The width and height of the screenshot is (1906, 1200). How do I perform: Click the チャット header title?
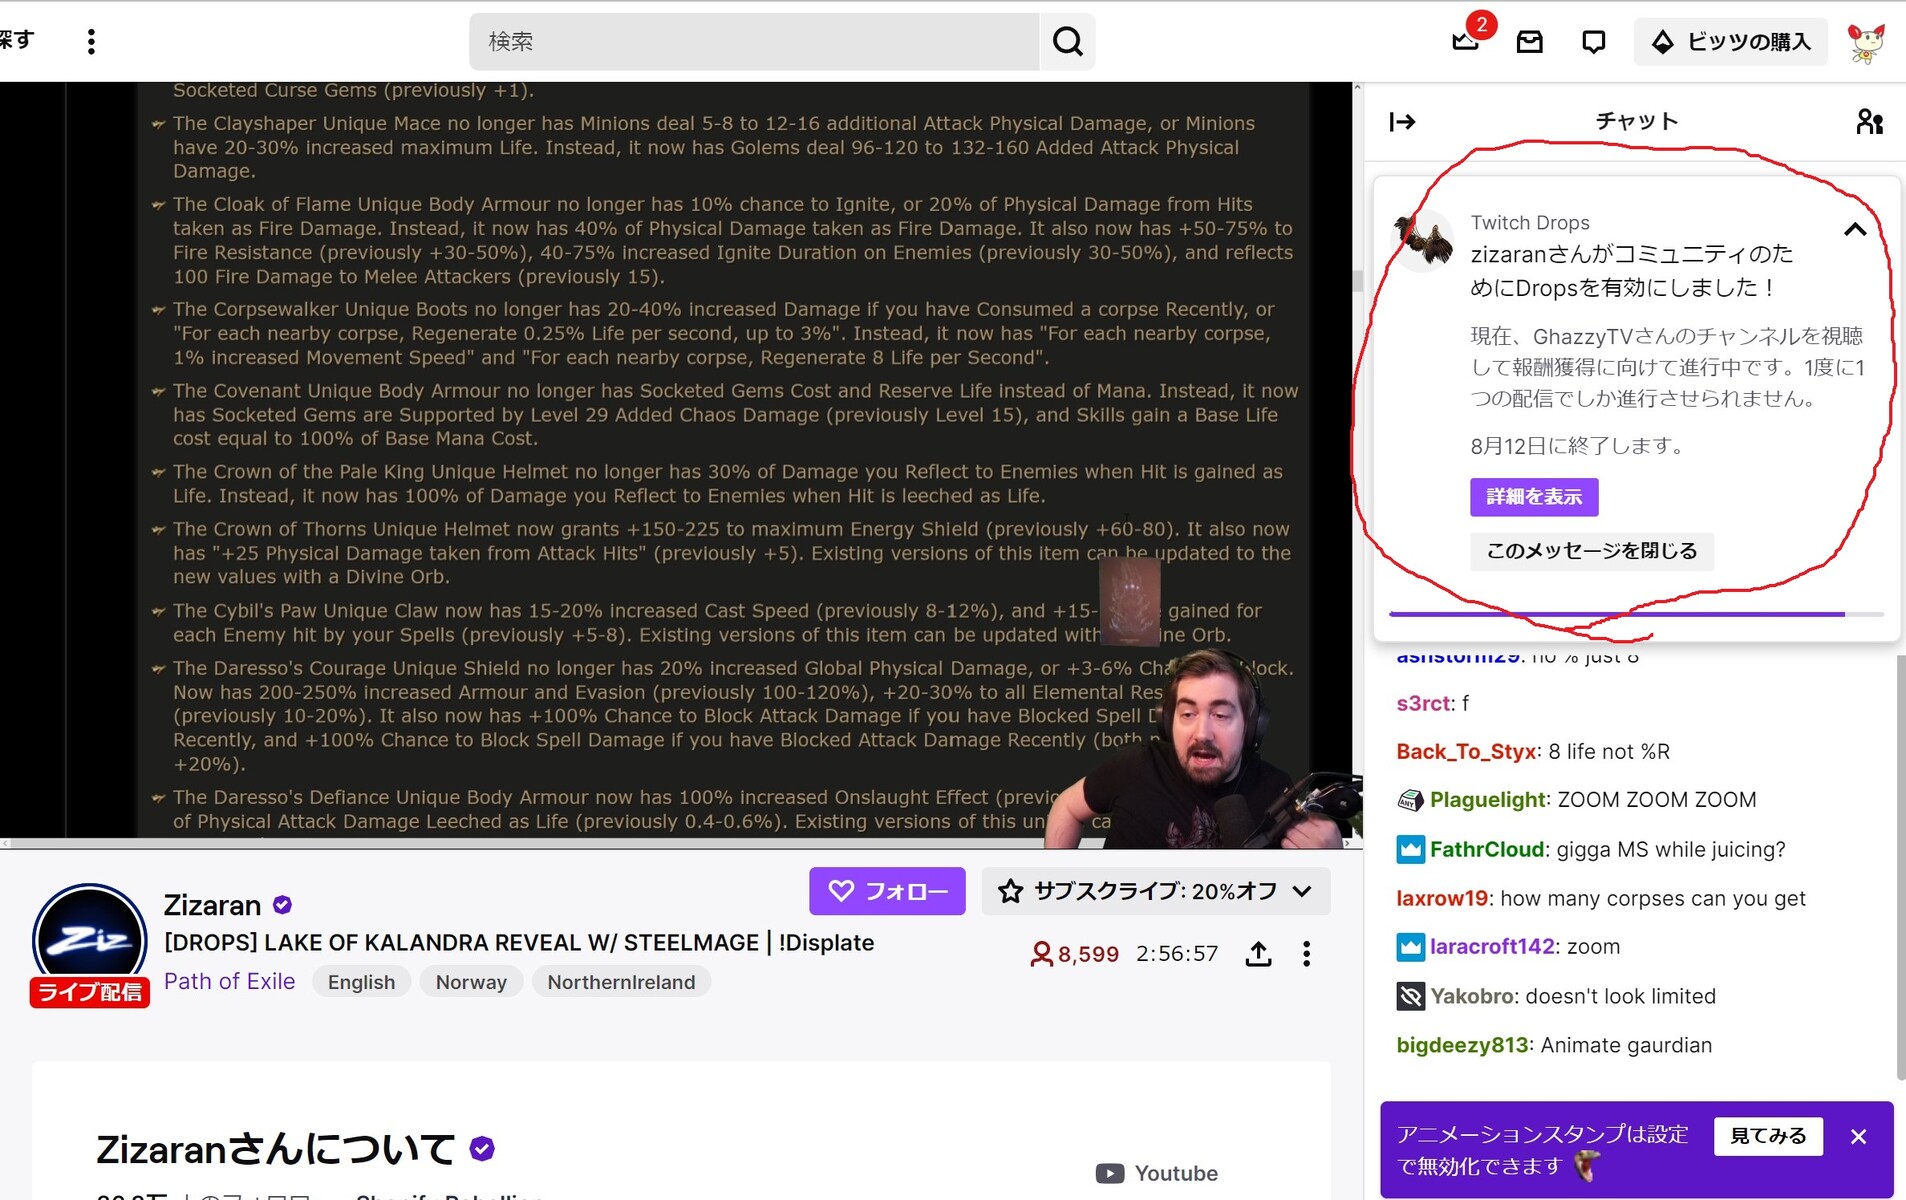click(x=1636, y=121)
